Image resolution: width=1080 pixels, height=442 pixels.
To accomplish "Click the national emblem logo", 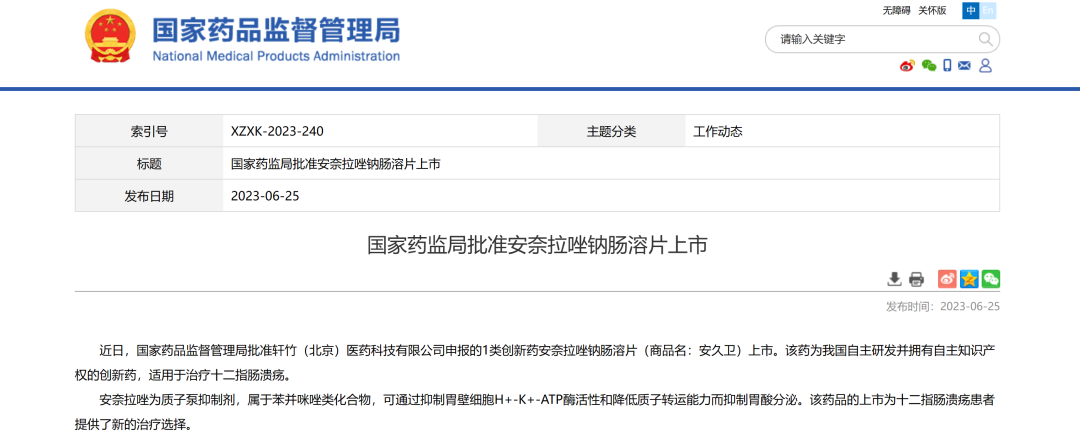I will pyautogui.click(x=111, y=37).
